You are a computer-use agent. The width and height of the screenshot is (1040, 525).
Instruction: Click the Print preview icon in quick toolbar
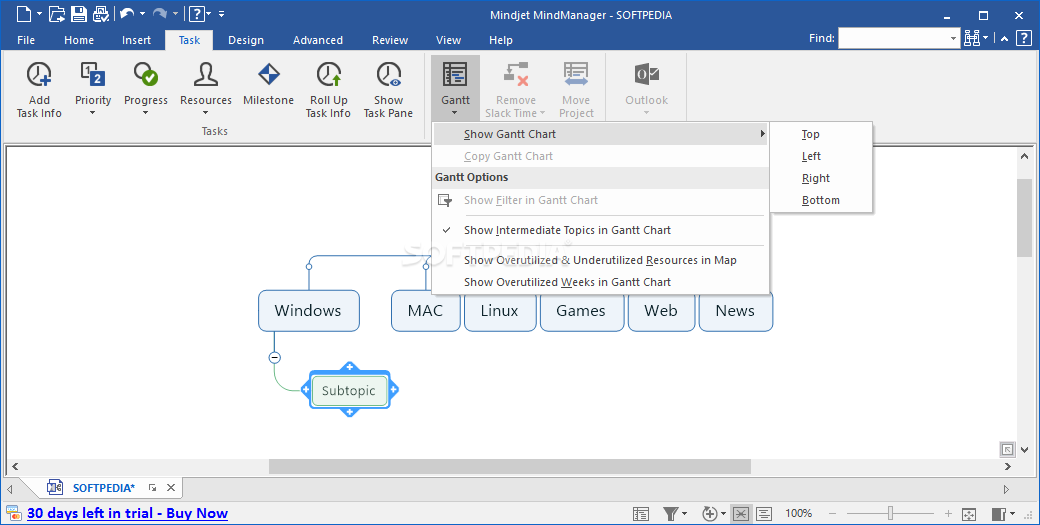coord(101,13)
